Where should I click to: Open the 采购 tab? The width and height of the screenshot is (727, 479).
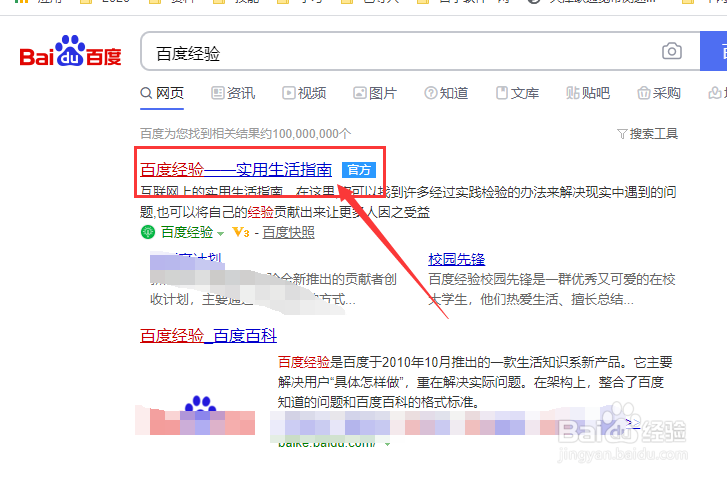(659, 93)
